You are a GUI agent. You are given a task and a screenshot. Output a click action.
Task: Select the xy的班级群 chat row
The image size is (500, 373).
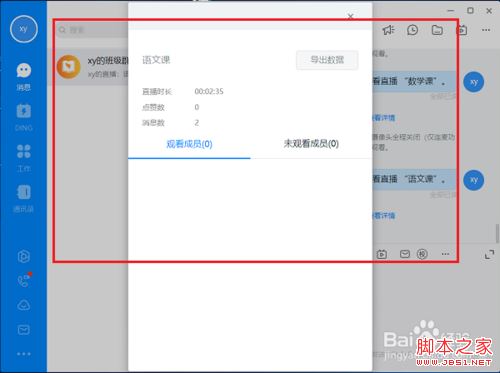coord(88,67)
